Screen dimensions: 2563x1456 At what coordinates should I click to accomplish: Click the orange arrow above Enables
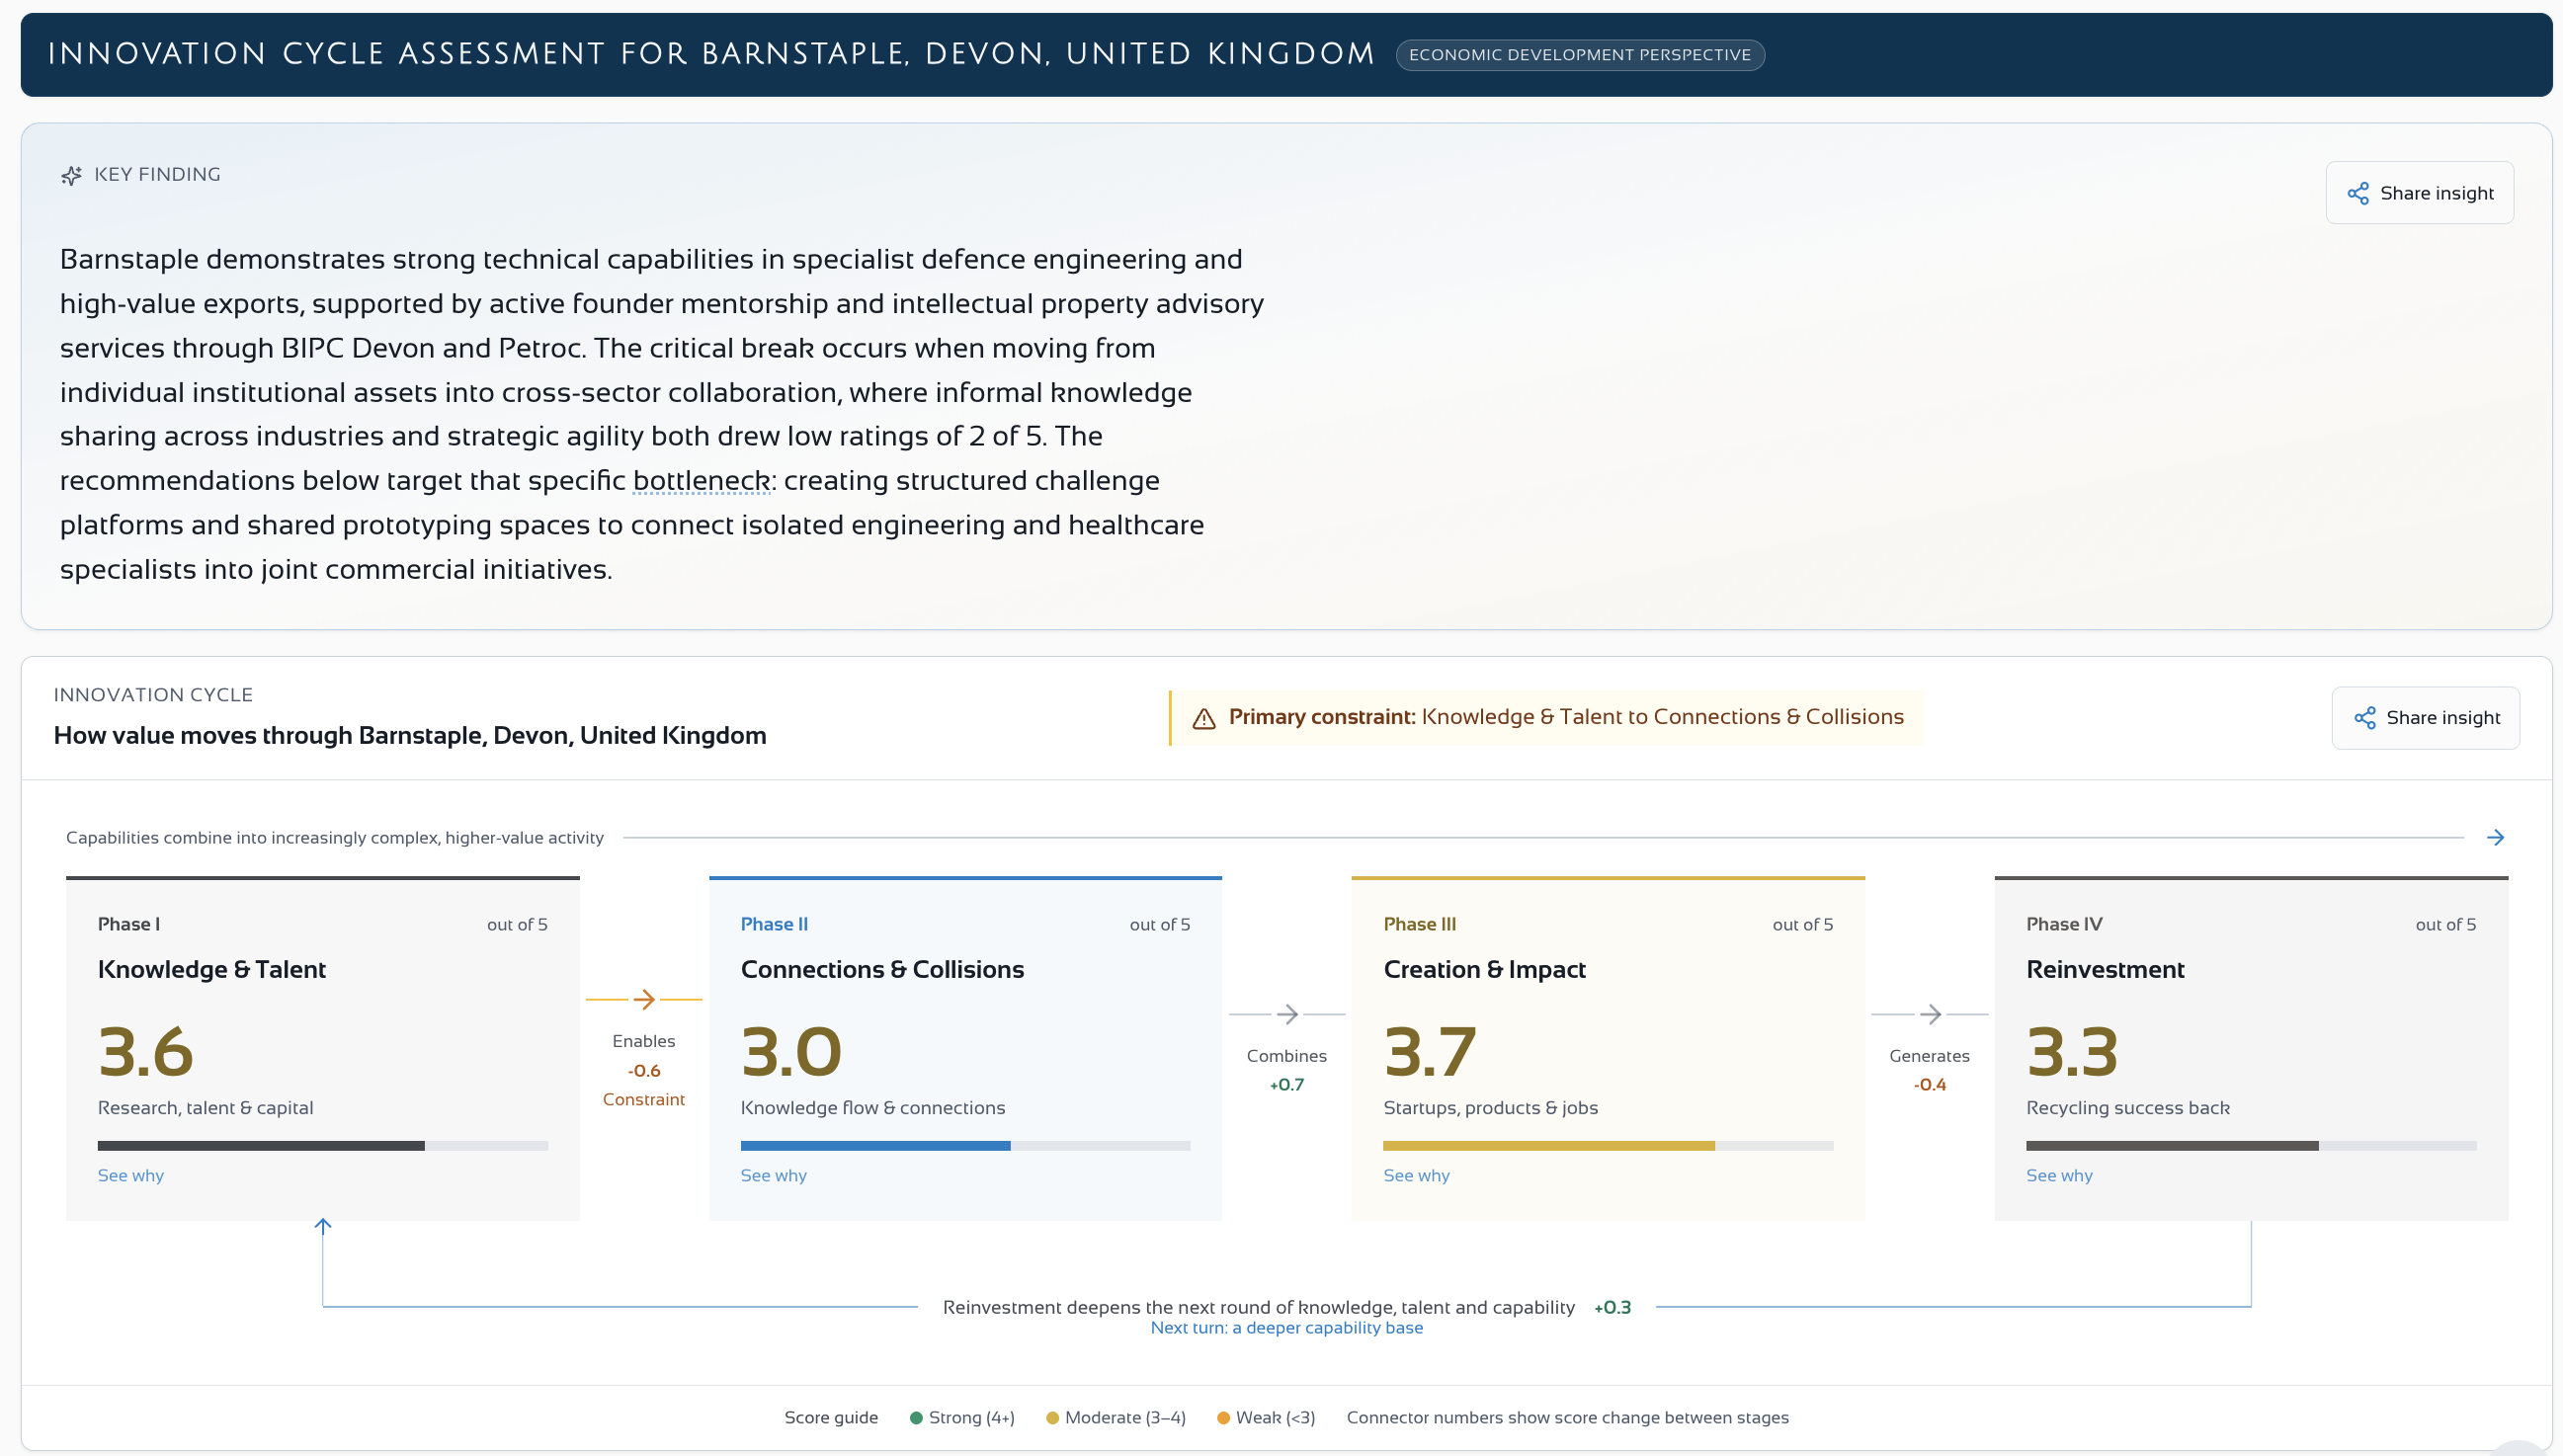pos(644,999)
